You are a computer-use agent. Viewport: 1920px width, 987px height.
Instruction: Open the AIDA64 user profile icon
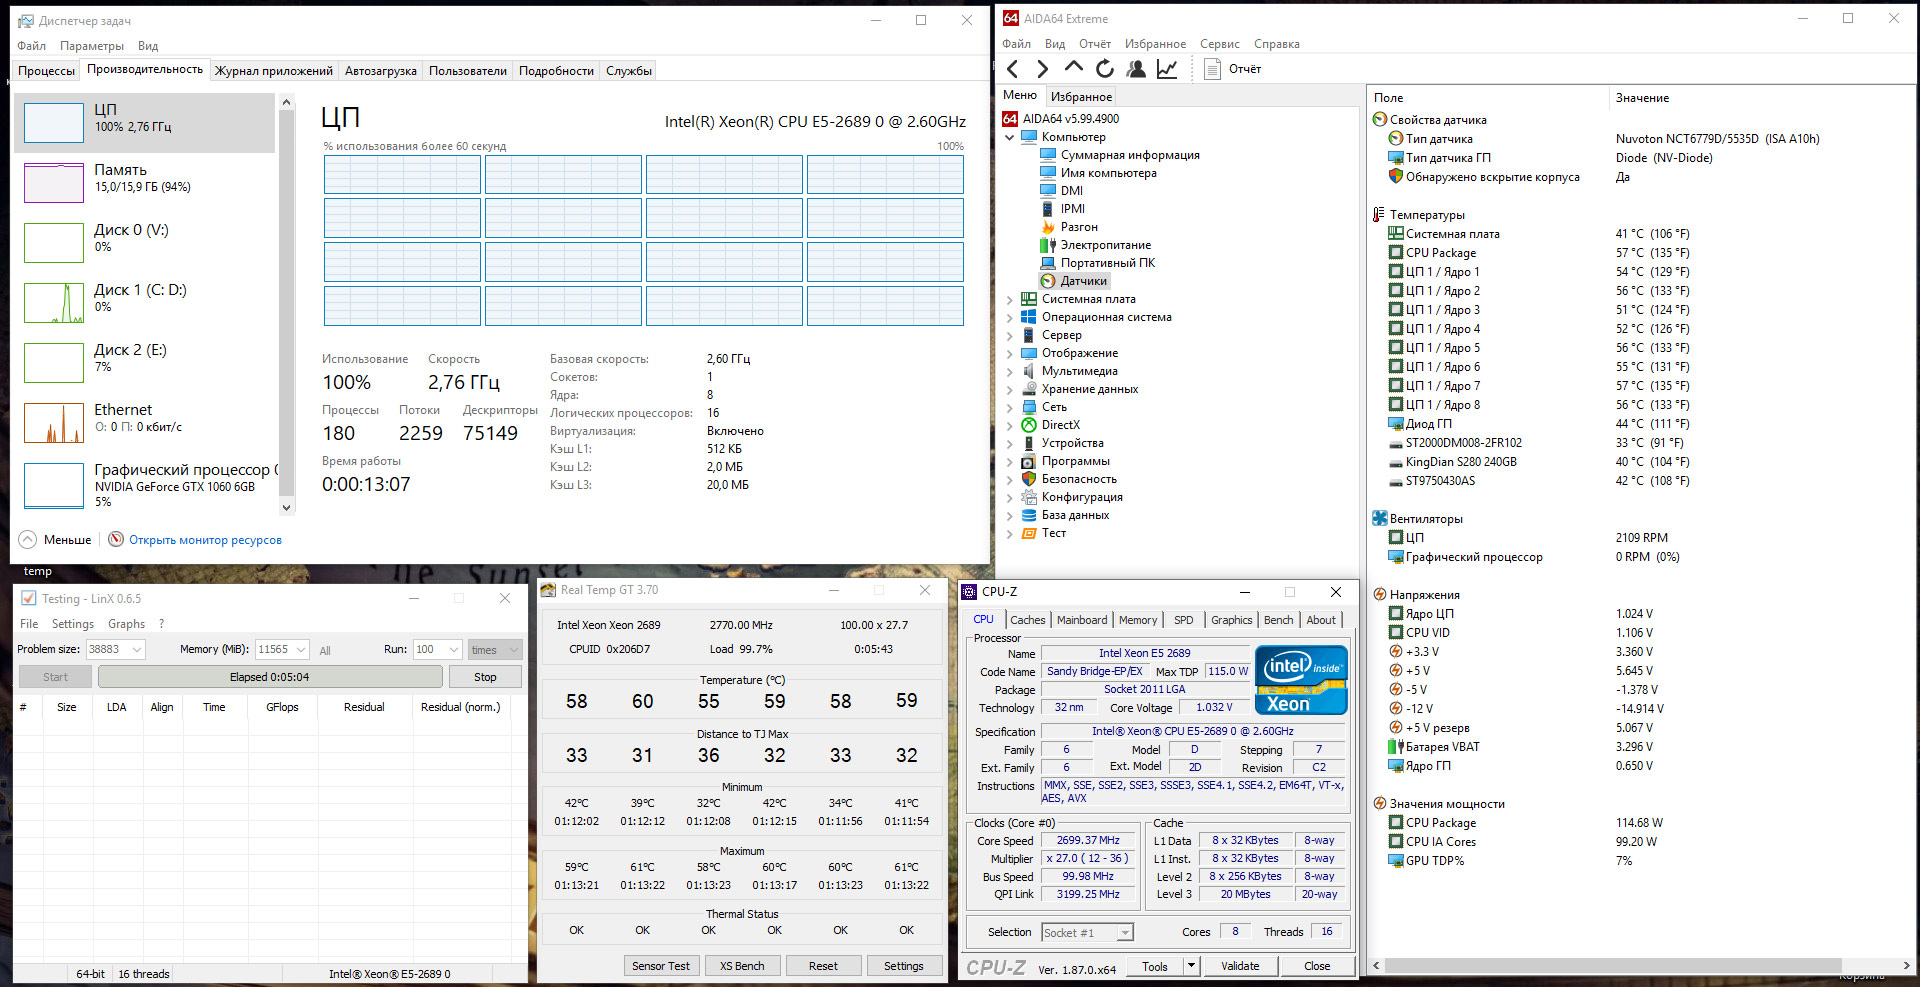coord(1136,69)
